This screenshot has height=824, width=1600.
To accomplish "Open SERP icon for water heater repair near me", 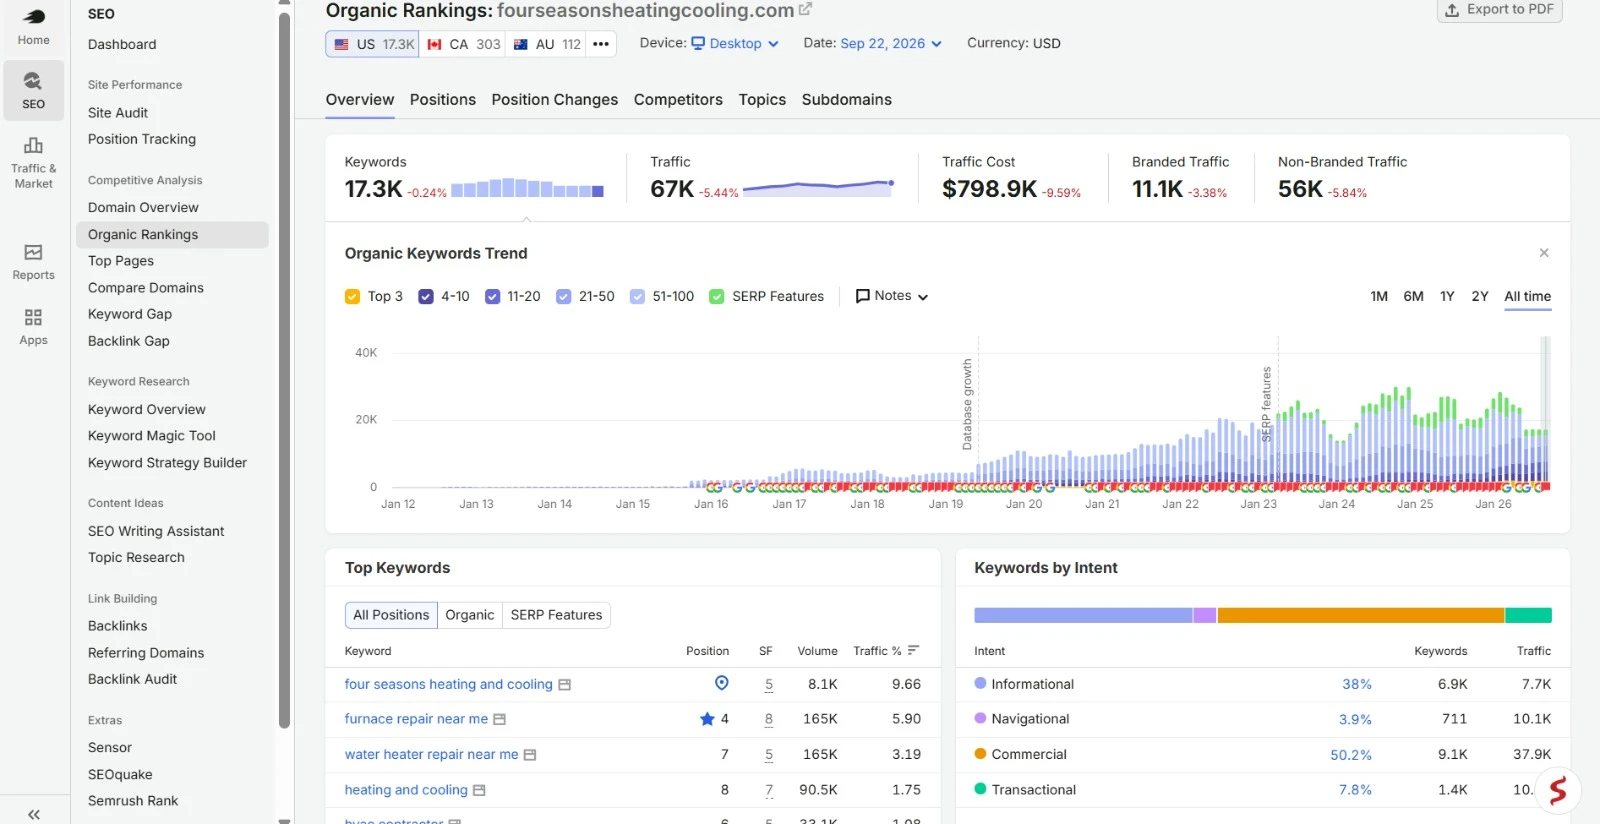I will 530,755.
